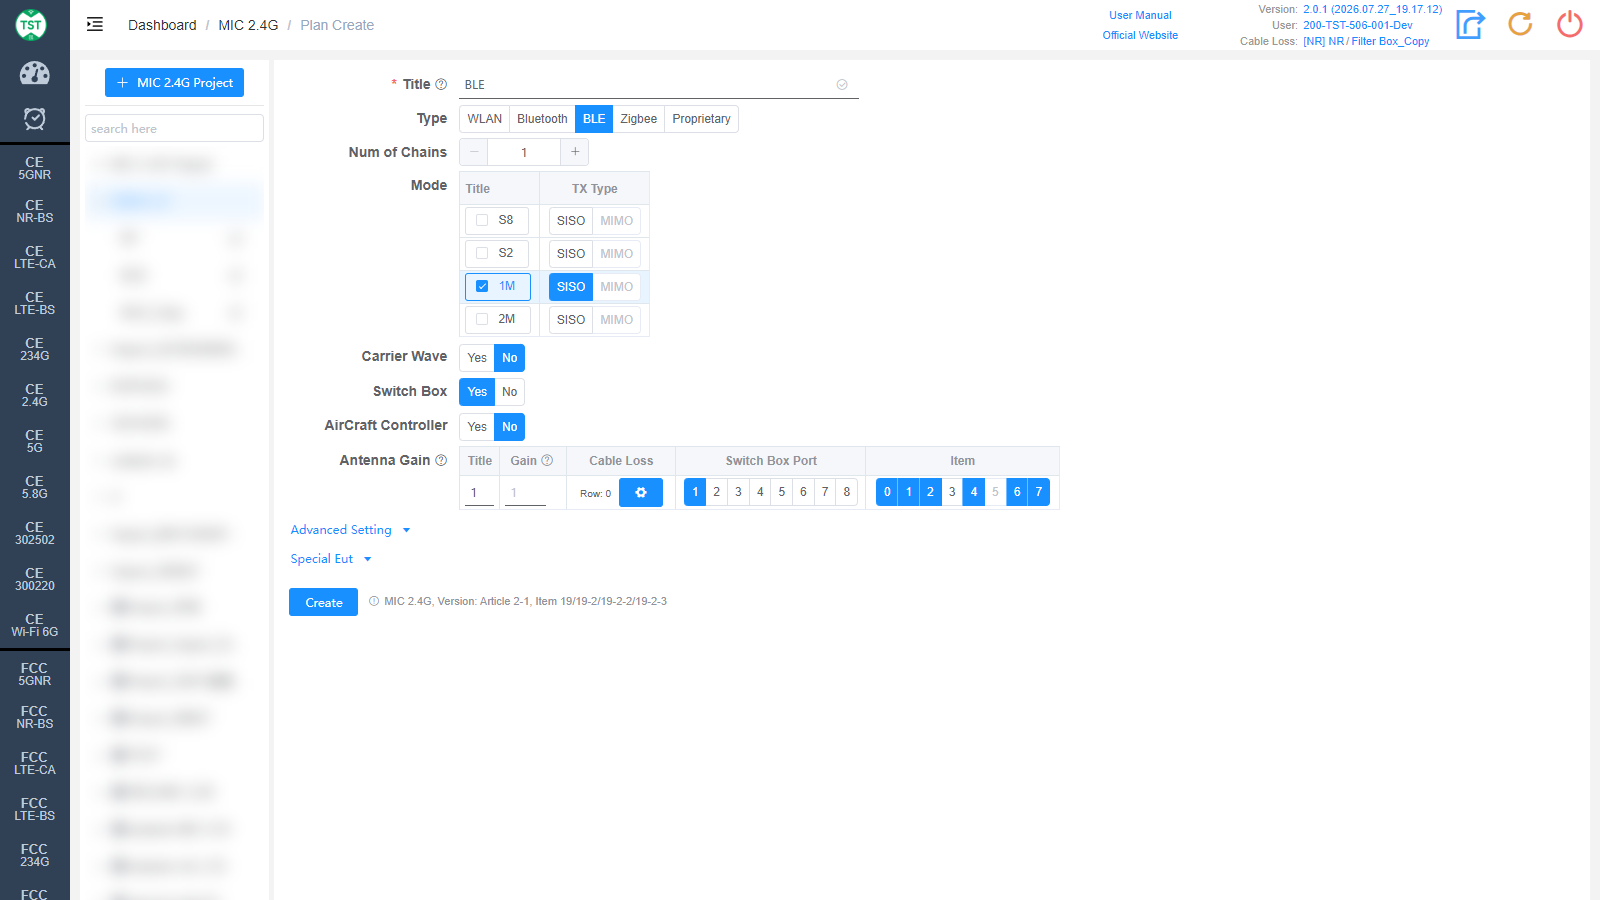Click the search here input field

(174, 128)
